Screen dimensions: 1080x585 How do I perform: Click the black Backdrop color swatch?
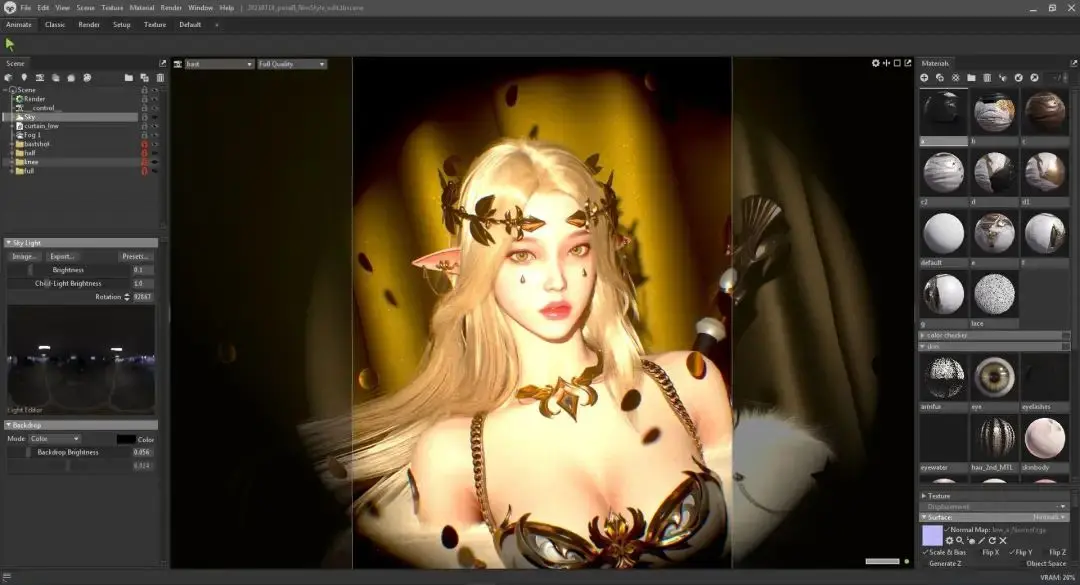tap(125, 439)
